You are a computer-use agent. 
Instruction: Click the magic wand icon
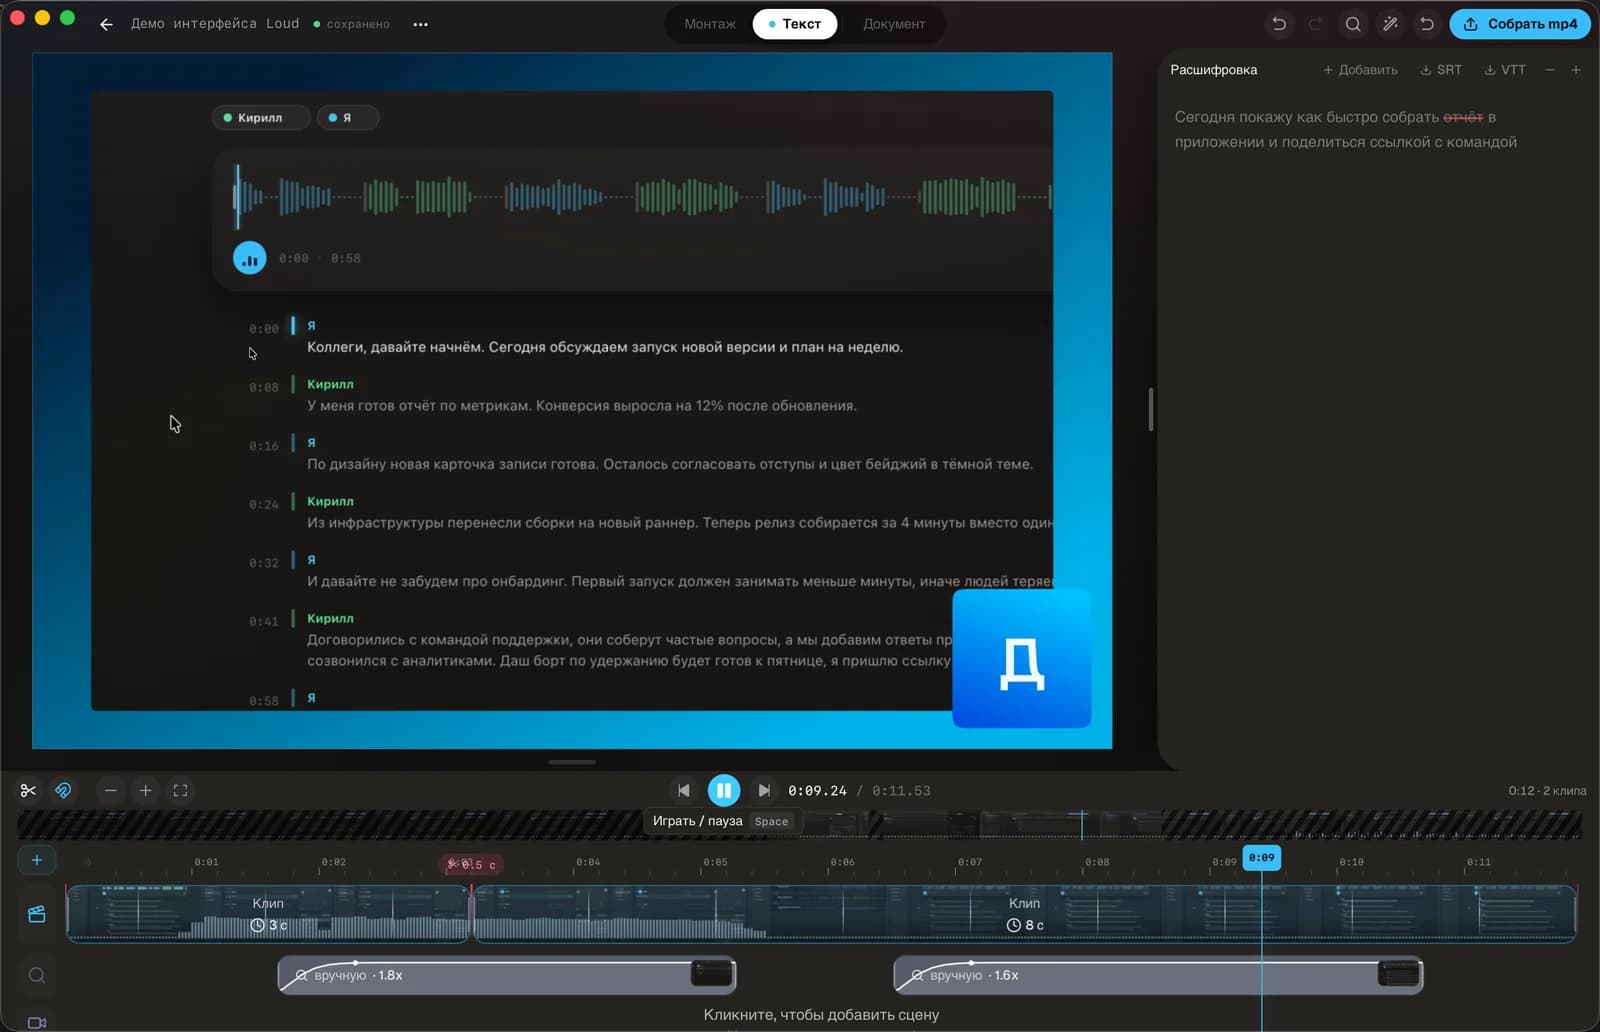[1390, 24]
